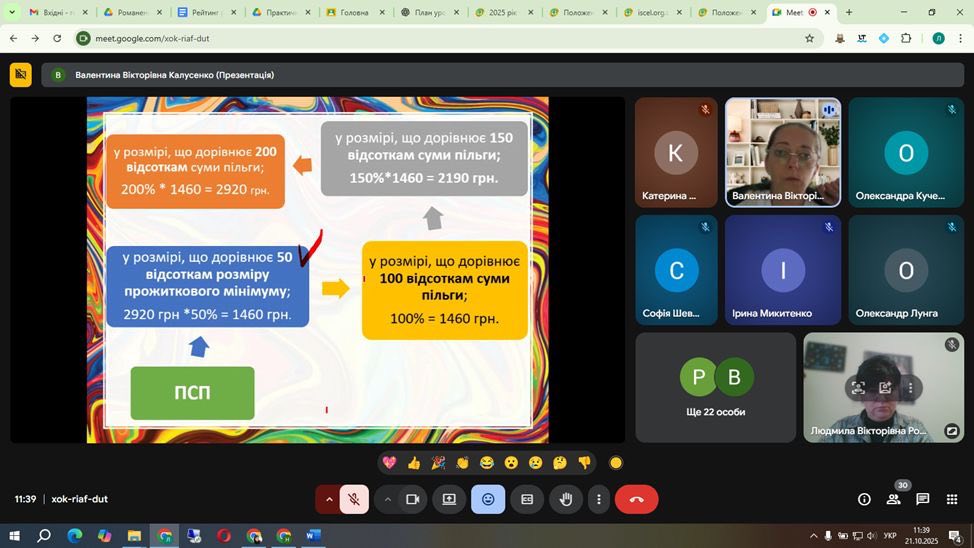Switch to the Головна tab
Viewport: 974px width, 548px height.
pos(355,12)
